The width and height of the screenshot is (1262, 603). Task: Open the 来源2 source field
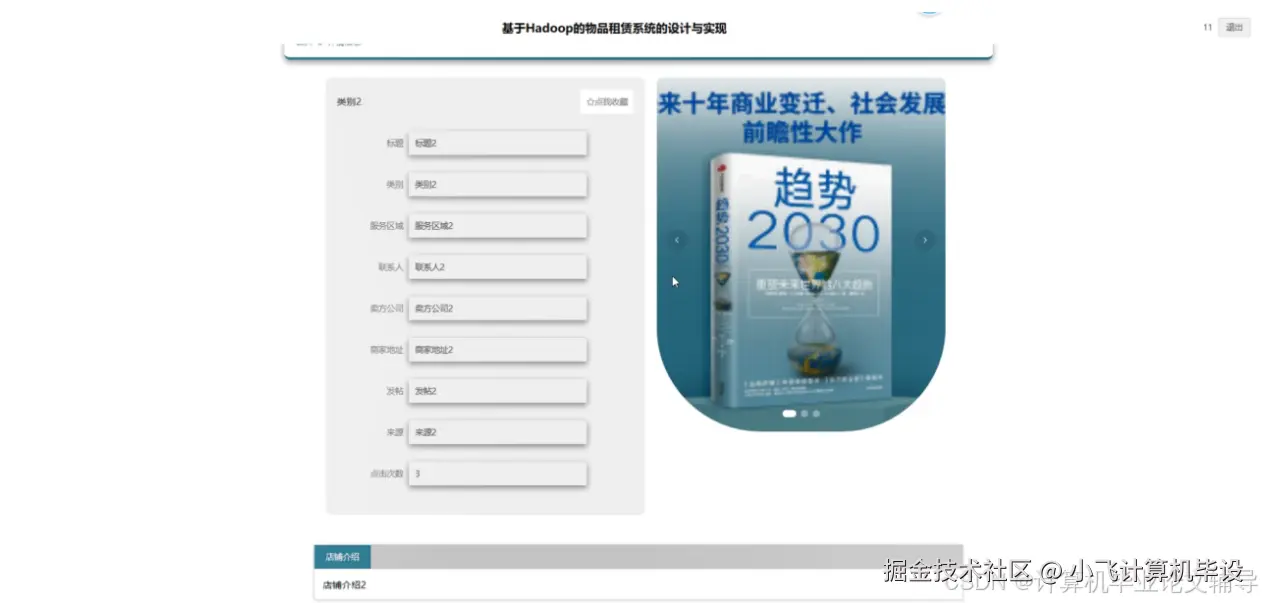pyautogui.click(x=497, y=432)
